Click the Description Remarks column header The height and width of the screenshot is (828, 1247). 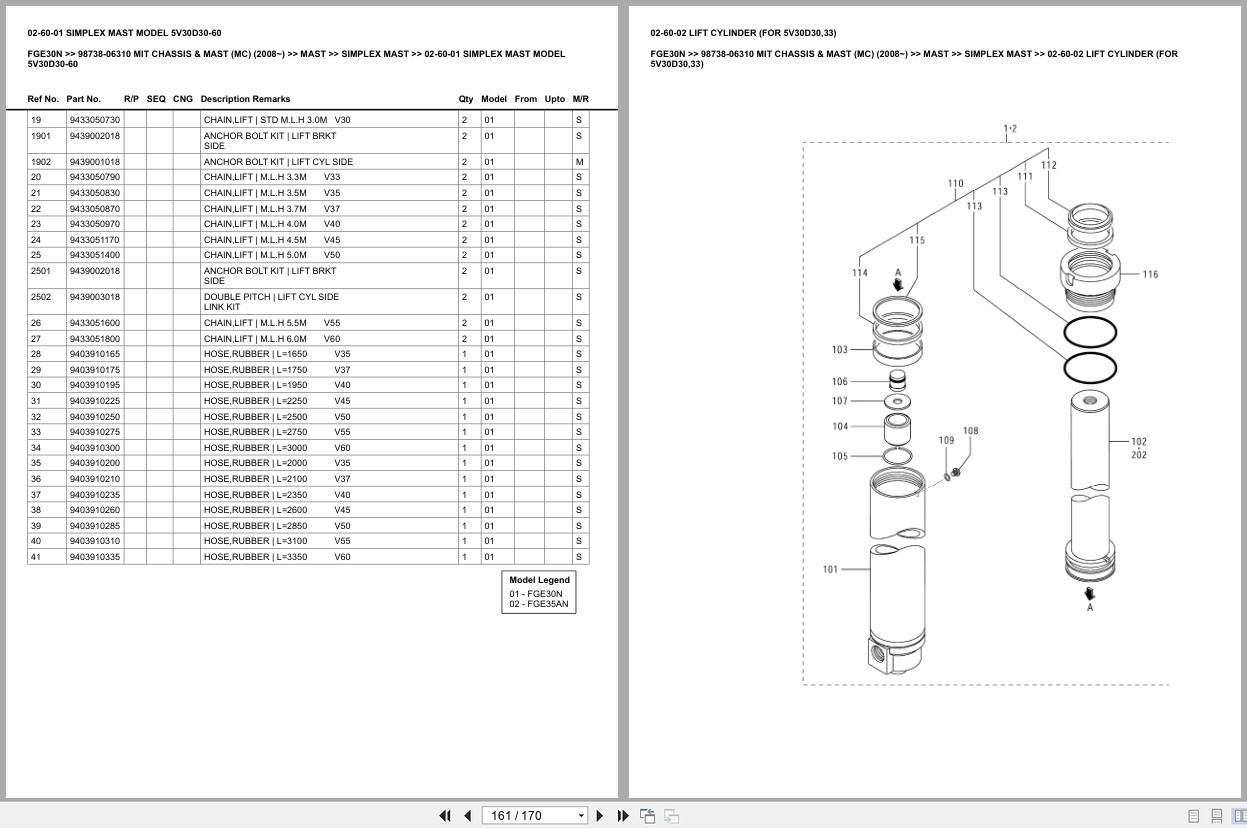(245, 99)
